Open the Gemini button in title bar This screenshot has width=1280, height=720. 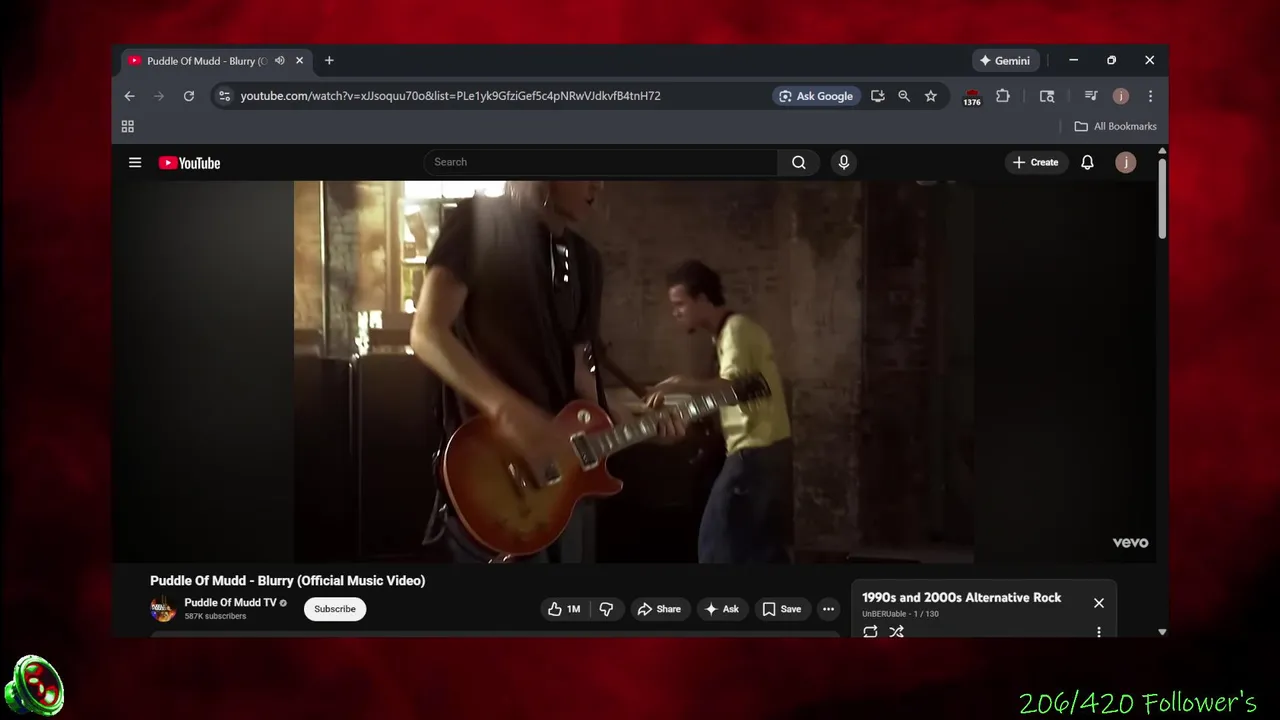pos(1005,61)
